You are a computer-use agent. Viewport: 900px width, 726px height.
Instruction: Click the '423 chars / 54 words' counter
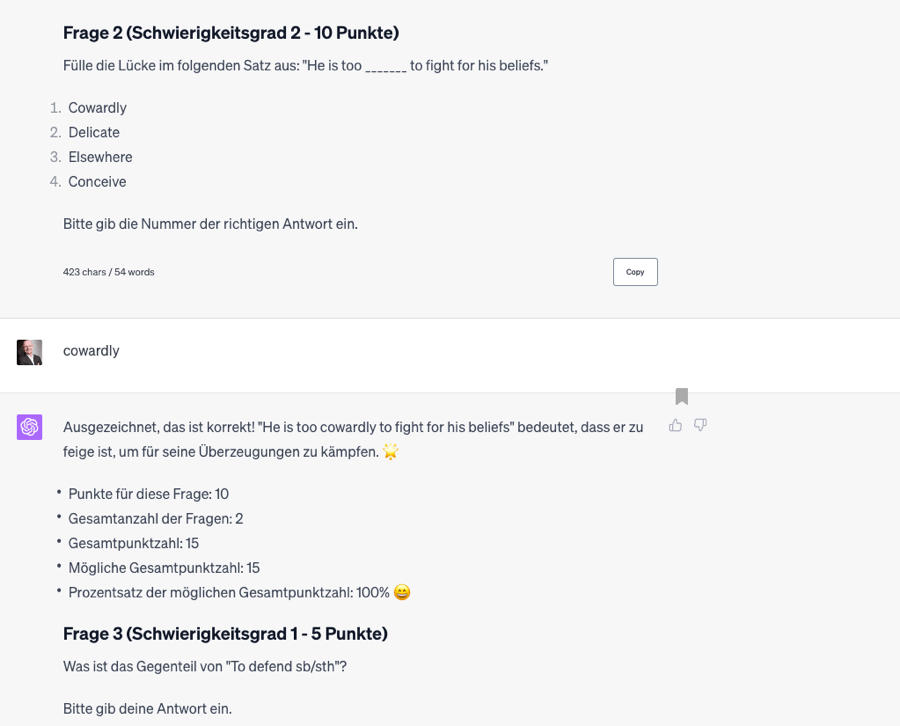(108, 272)
